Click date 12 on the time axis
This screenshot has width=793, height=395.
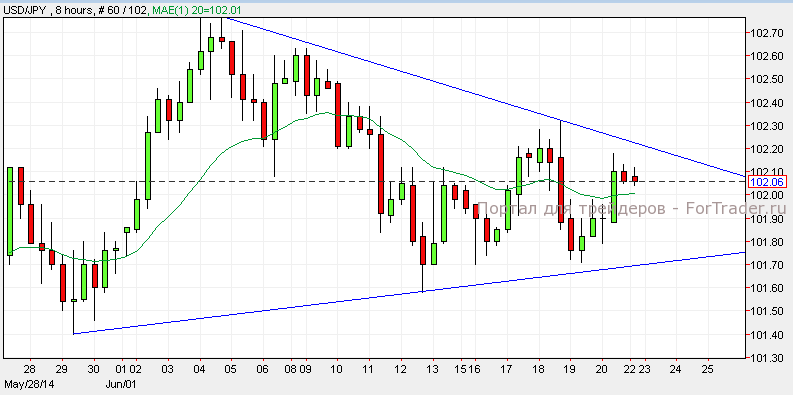click(x=401, y=369)
